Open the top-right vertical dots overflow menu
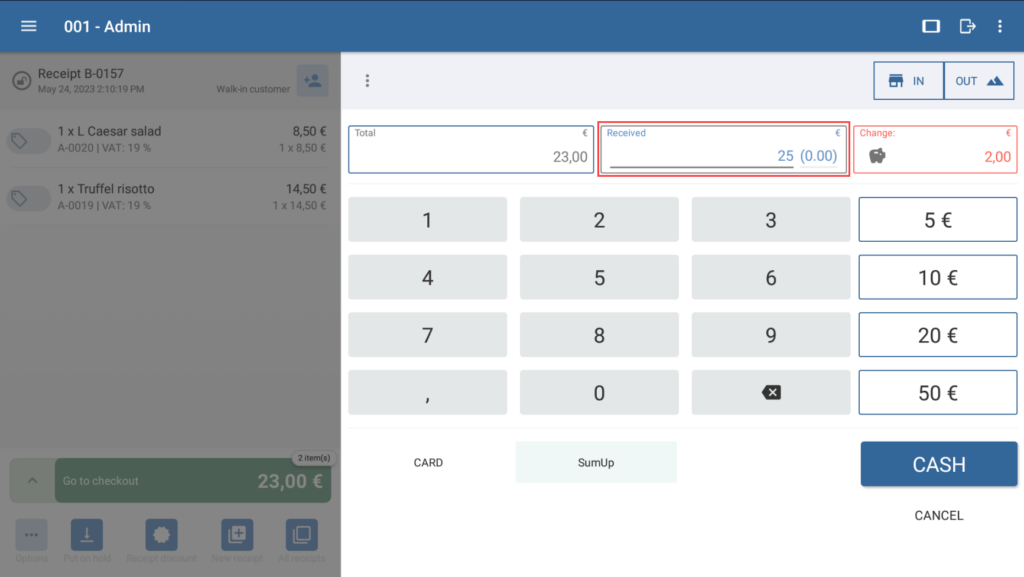This screenshot has height=577, width=1024. click(x=999, y=26)
